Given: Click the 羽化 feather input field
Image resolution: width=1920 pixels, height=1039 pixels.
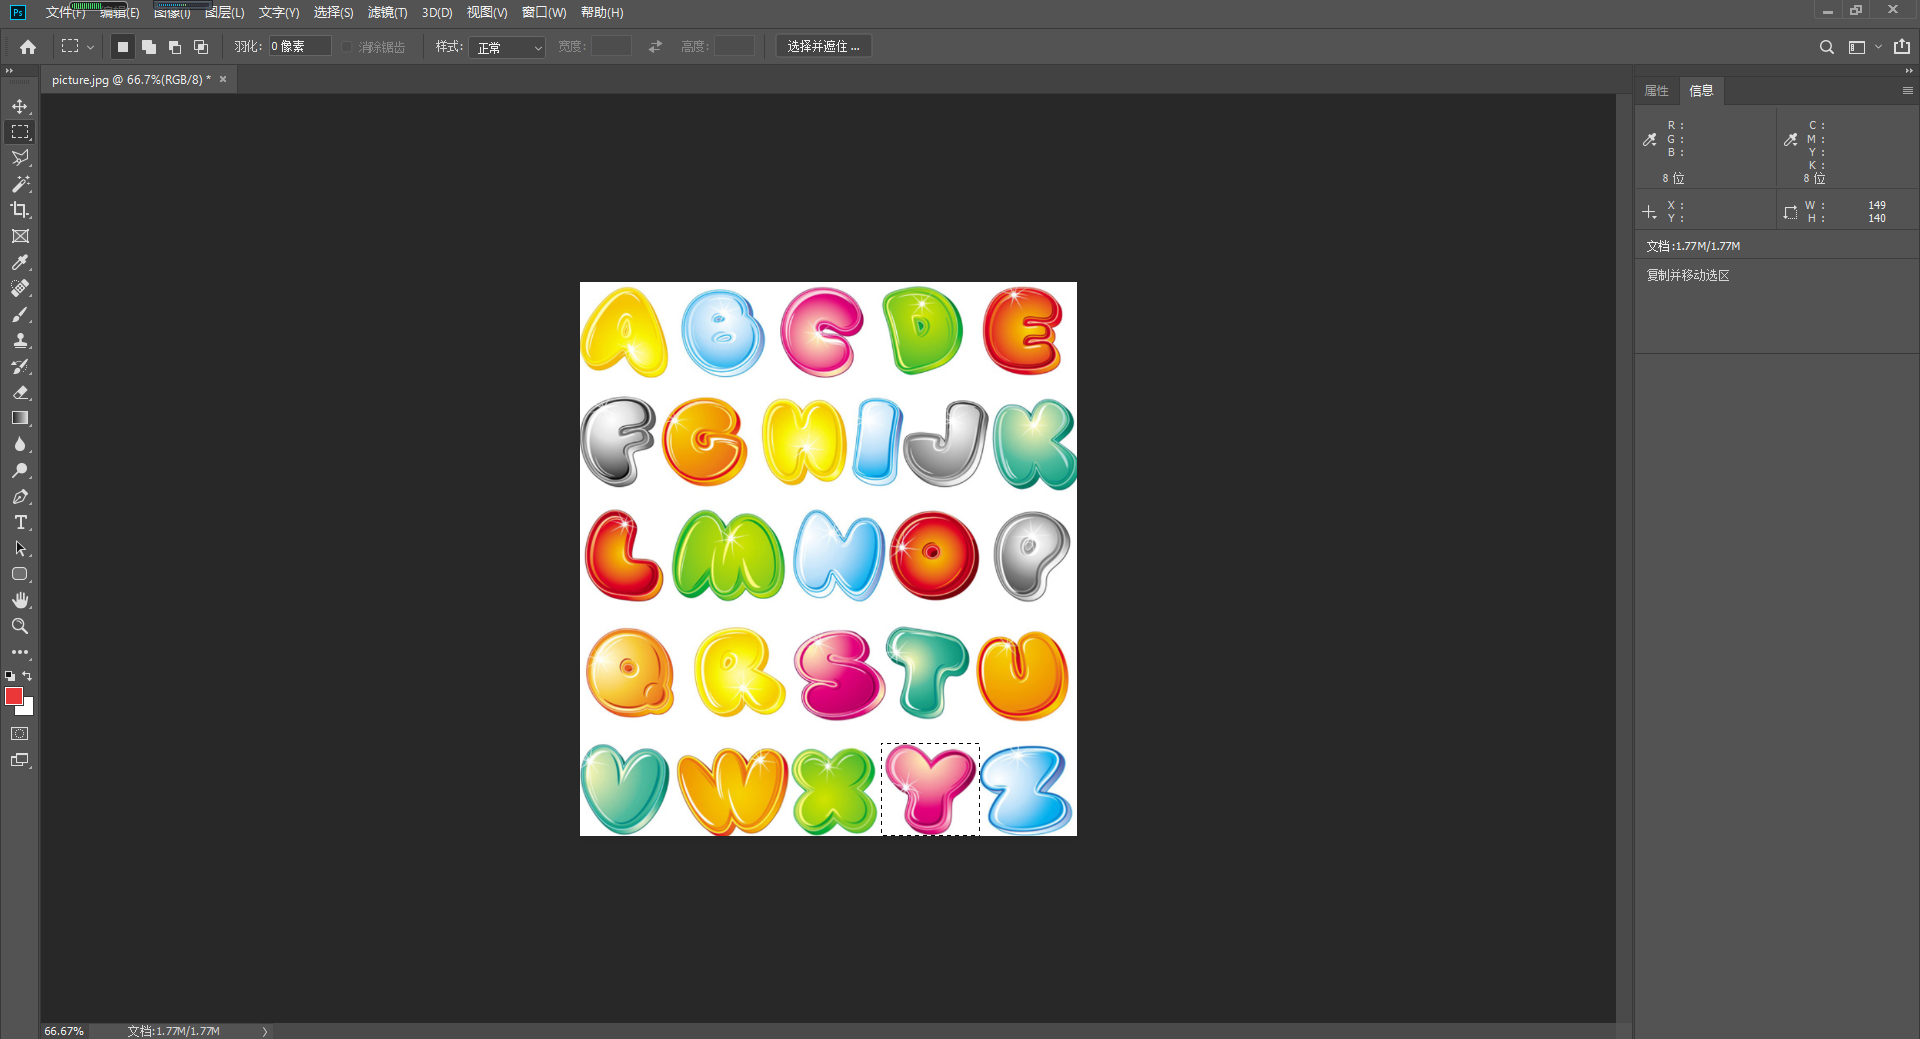Looking at the screenshot, I should pos(299,47).
